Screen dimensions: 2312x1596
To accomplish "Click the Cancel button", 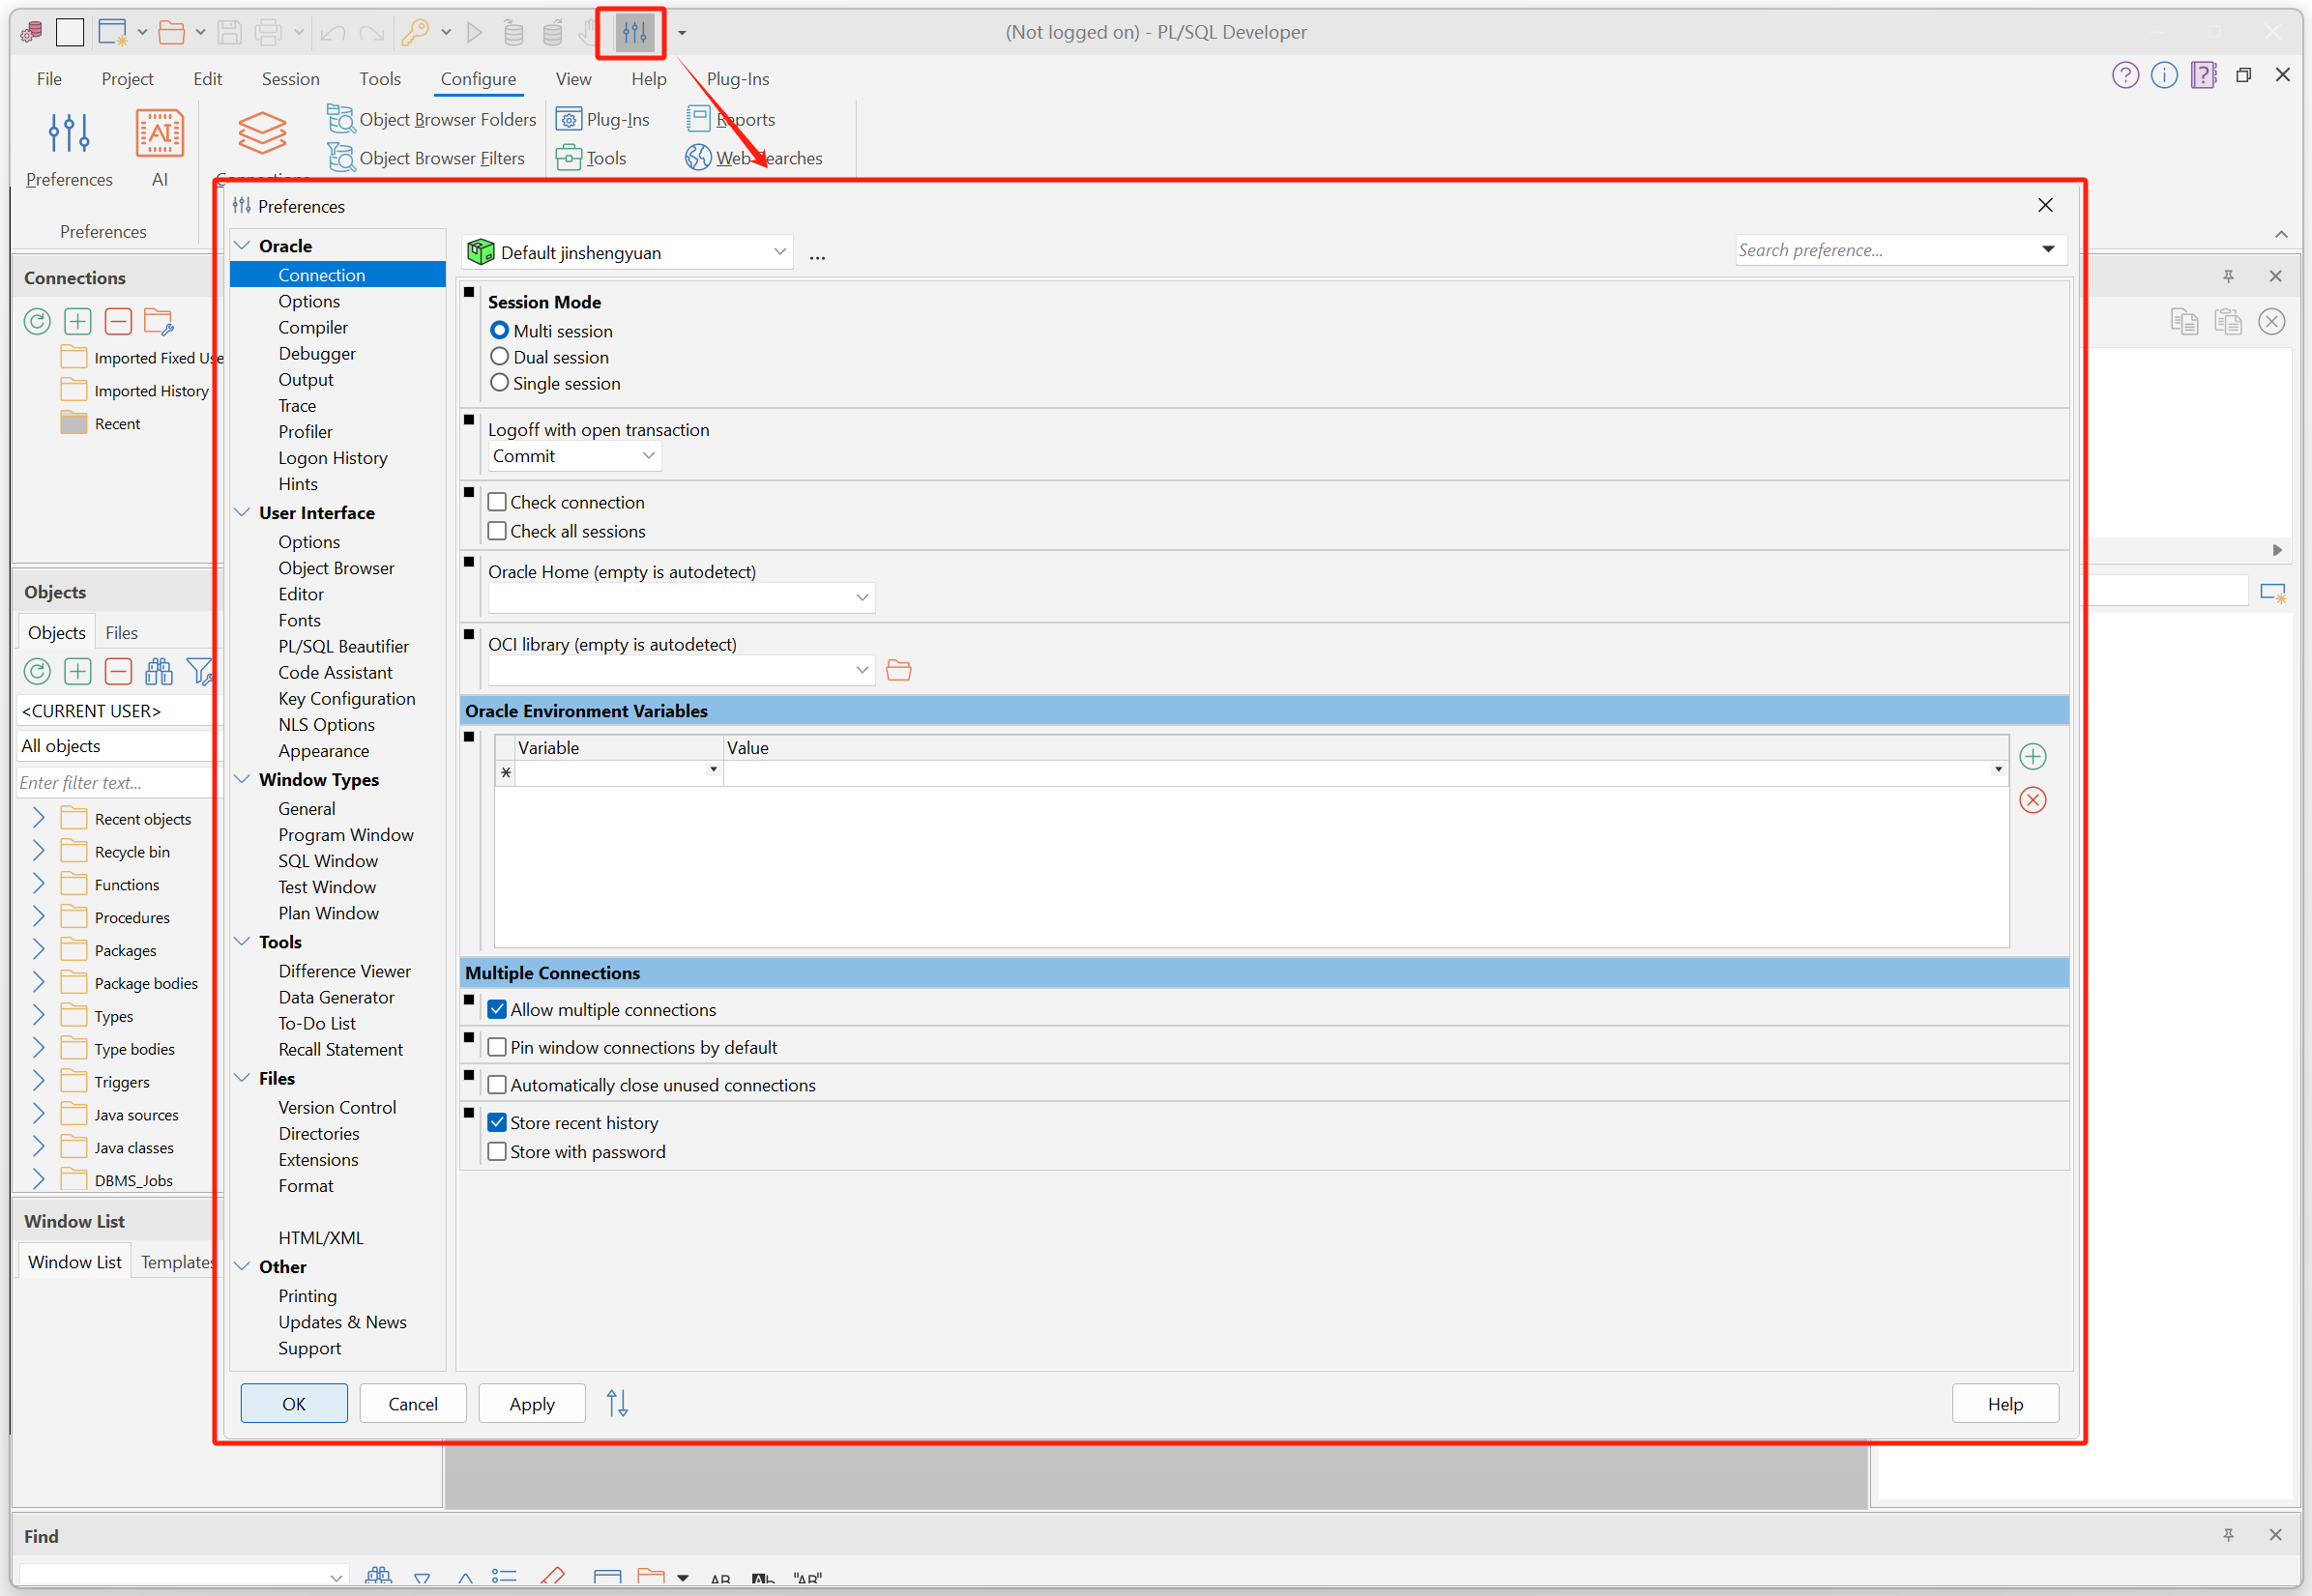I will pyautogui.click(x=412, y=1404).
